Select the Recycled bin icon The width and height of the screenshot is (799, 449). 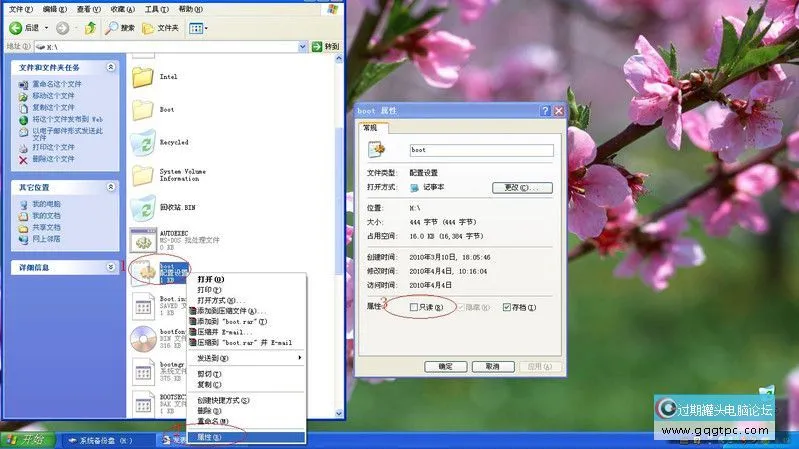[143, 142]
